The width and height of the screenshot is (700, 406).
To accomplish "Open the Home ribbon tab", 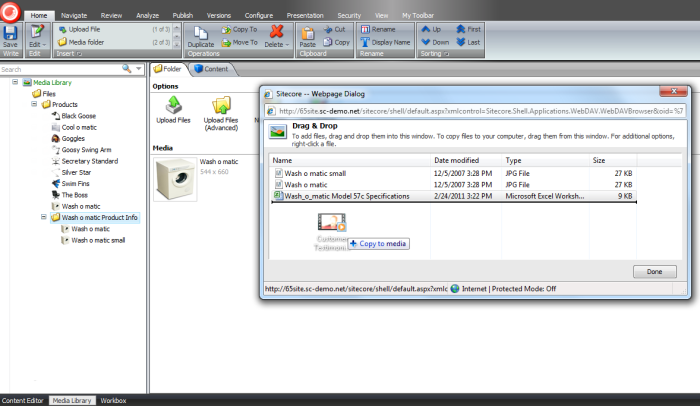I will (39, 16).
